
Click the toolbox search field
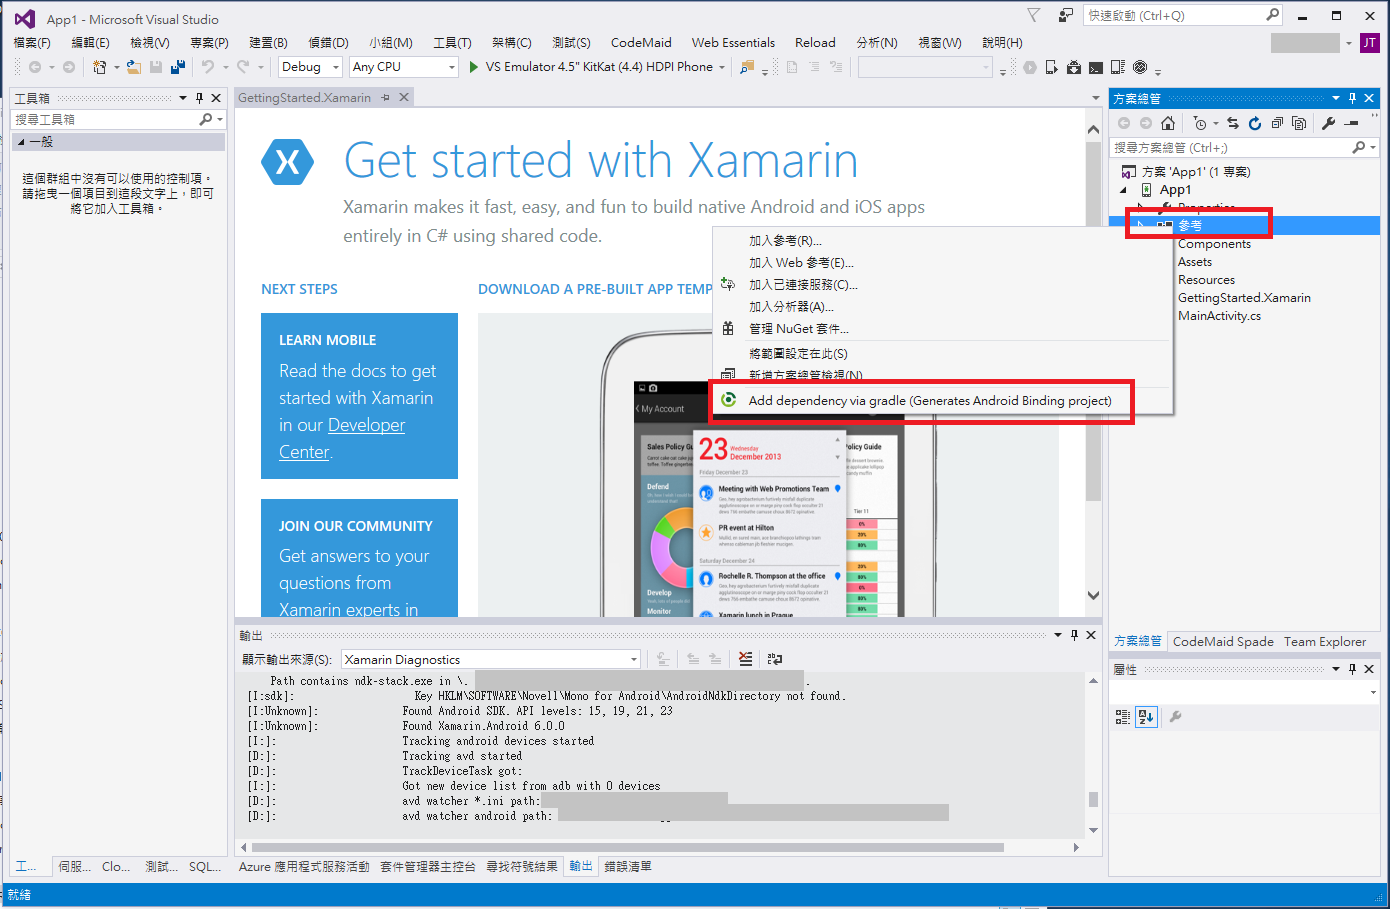pyautogui.click(x=118, y=119)
